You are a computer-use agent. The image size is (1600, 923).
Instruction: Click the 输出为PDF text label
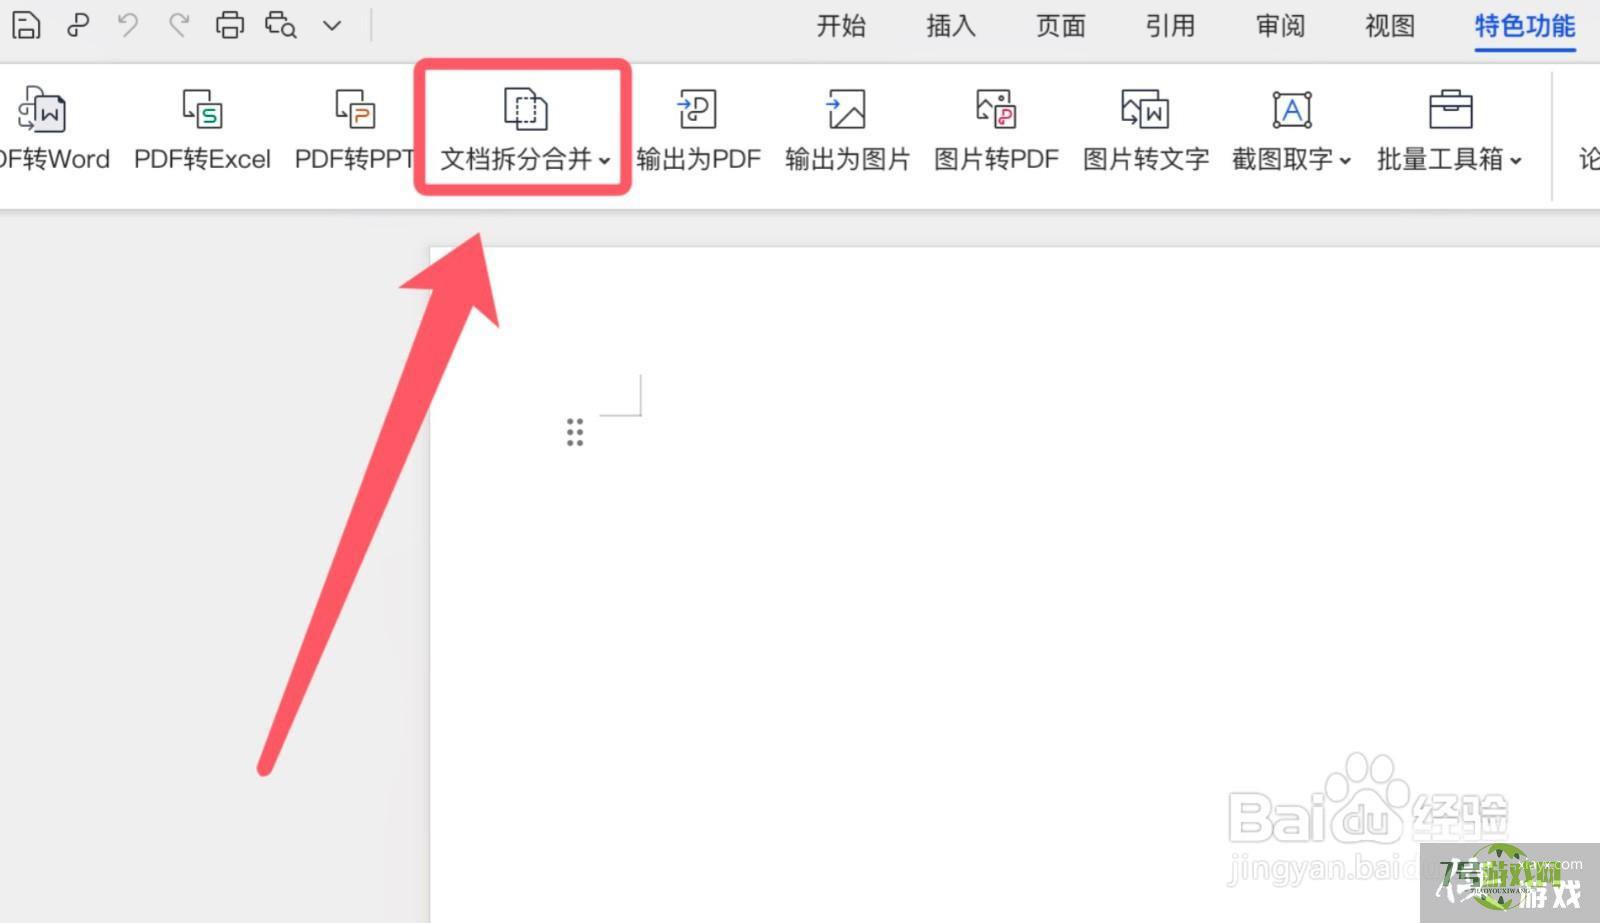pyautogui.click(x=698, y=159)
